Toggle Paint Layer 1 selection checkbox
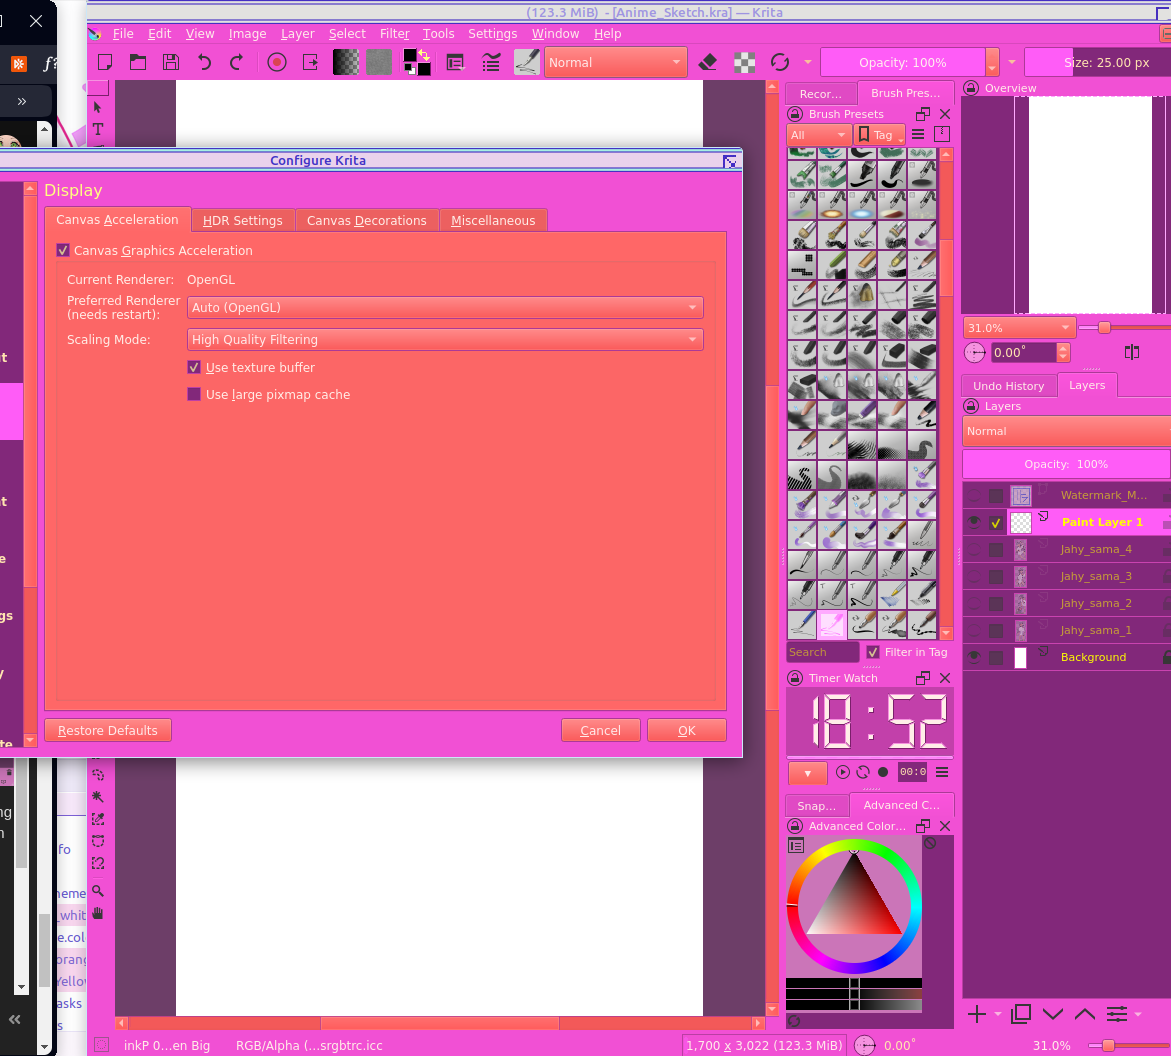 pyautogui.click(x=995, y=523)
